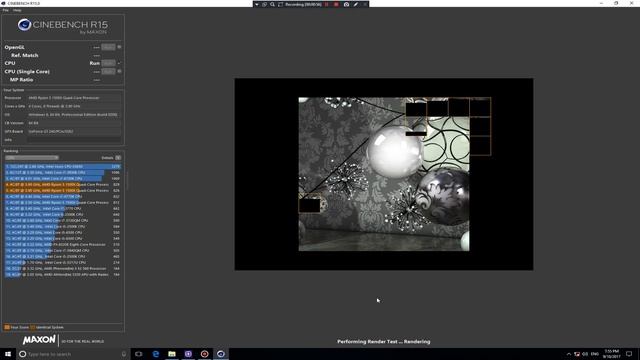Select rank 1 Intel Xeon X5650 ranking row
This screenshot has width=640, height=360.
(63, 167)
